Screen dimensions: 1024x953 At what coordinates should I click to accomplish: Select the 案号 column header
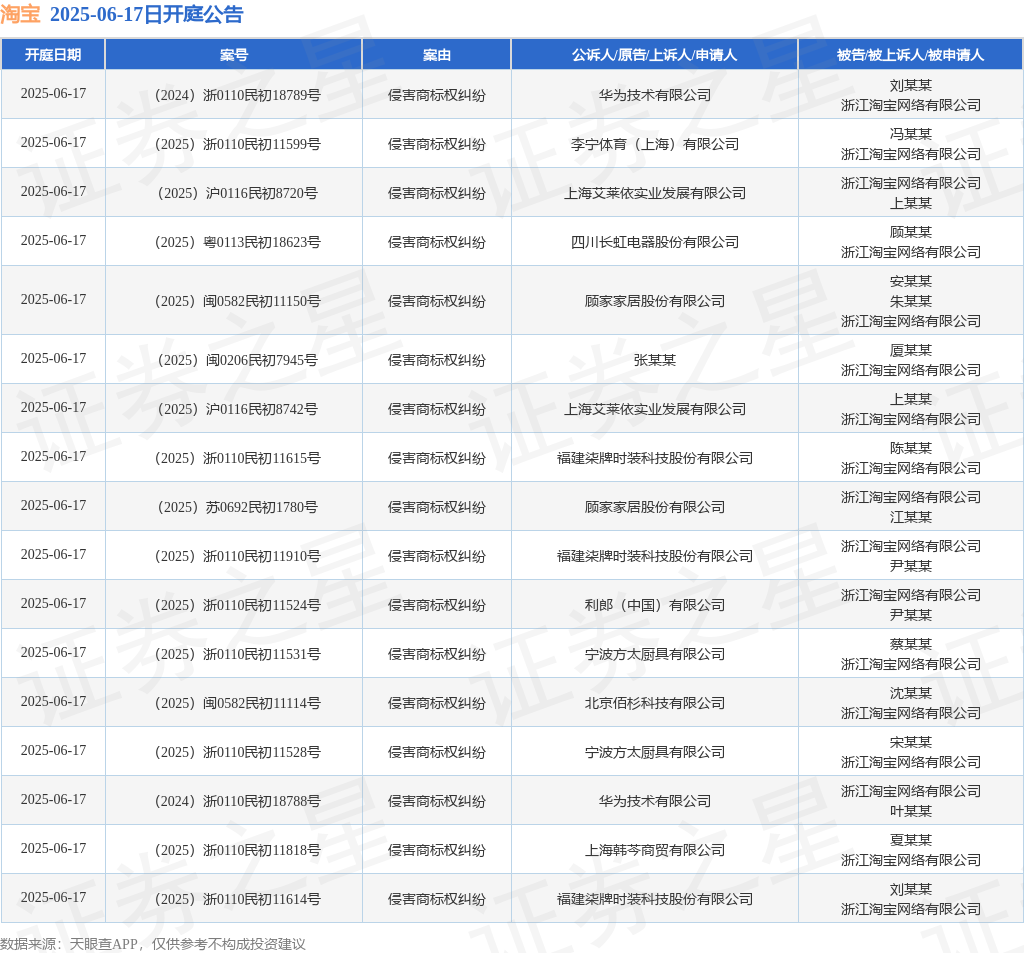234,55
